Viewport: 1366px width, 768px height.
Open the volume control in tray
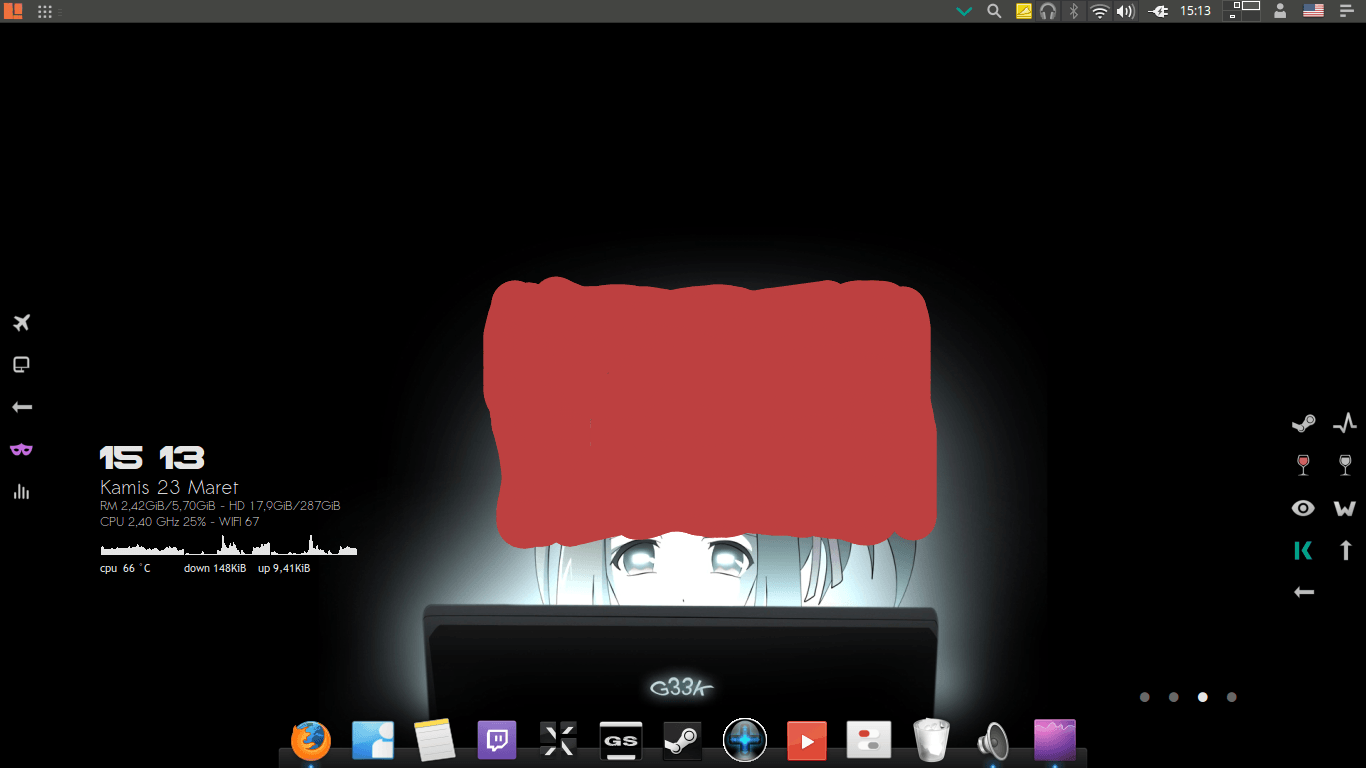click(x=1126, y=11)
